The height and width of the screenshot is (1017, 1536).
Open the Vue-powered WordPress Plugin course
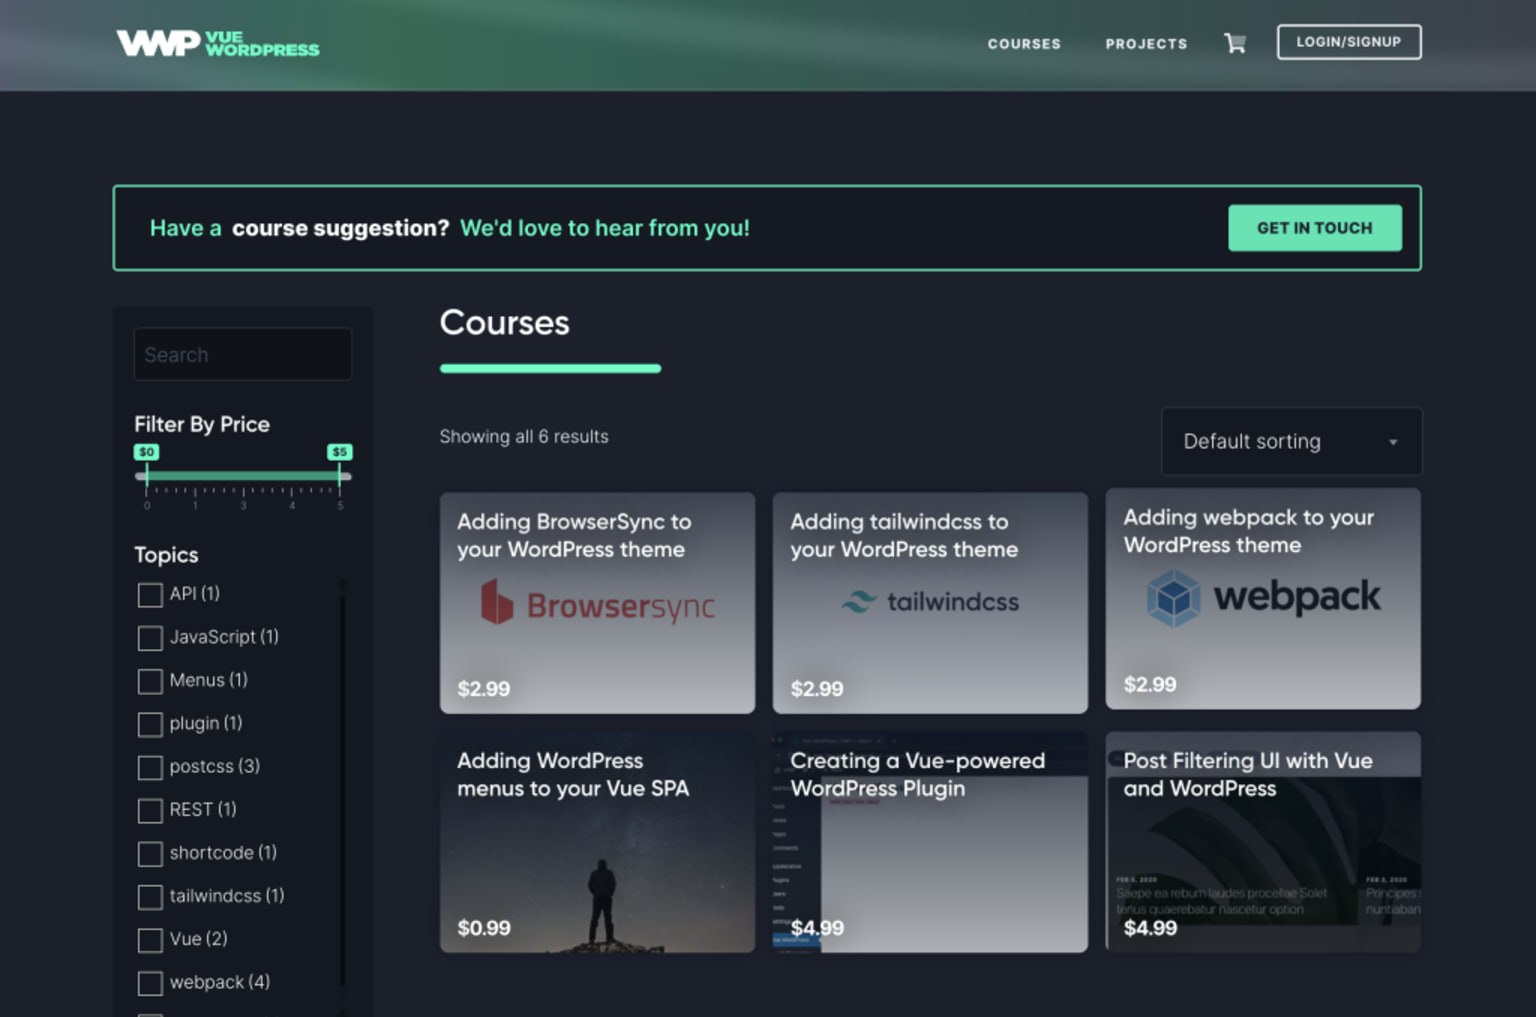click(x=930, y=841)
